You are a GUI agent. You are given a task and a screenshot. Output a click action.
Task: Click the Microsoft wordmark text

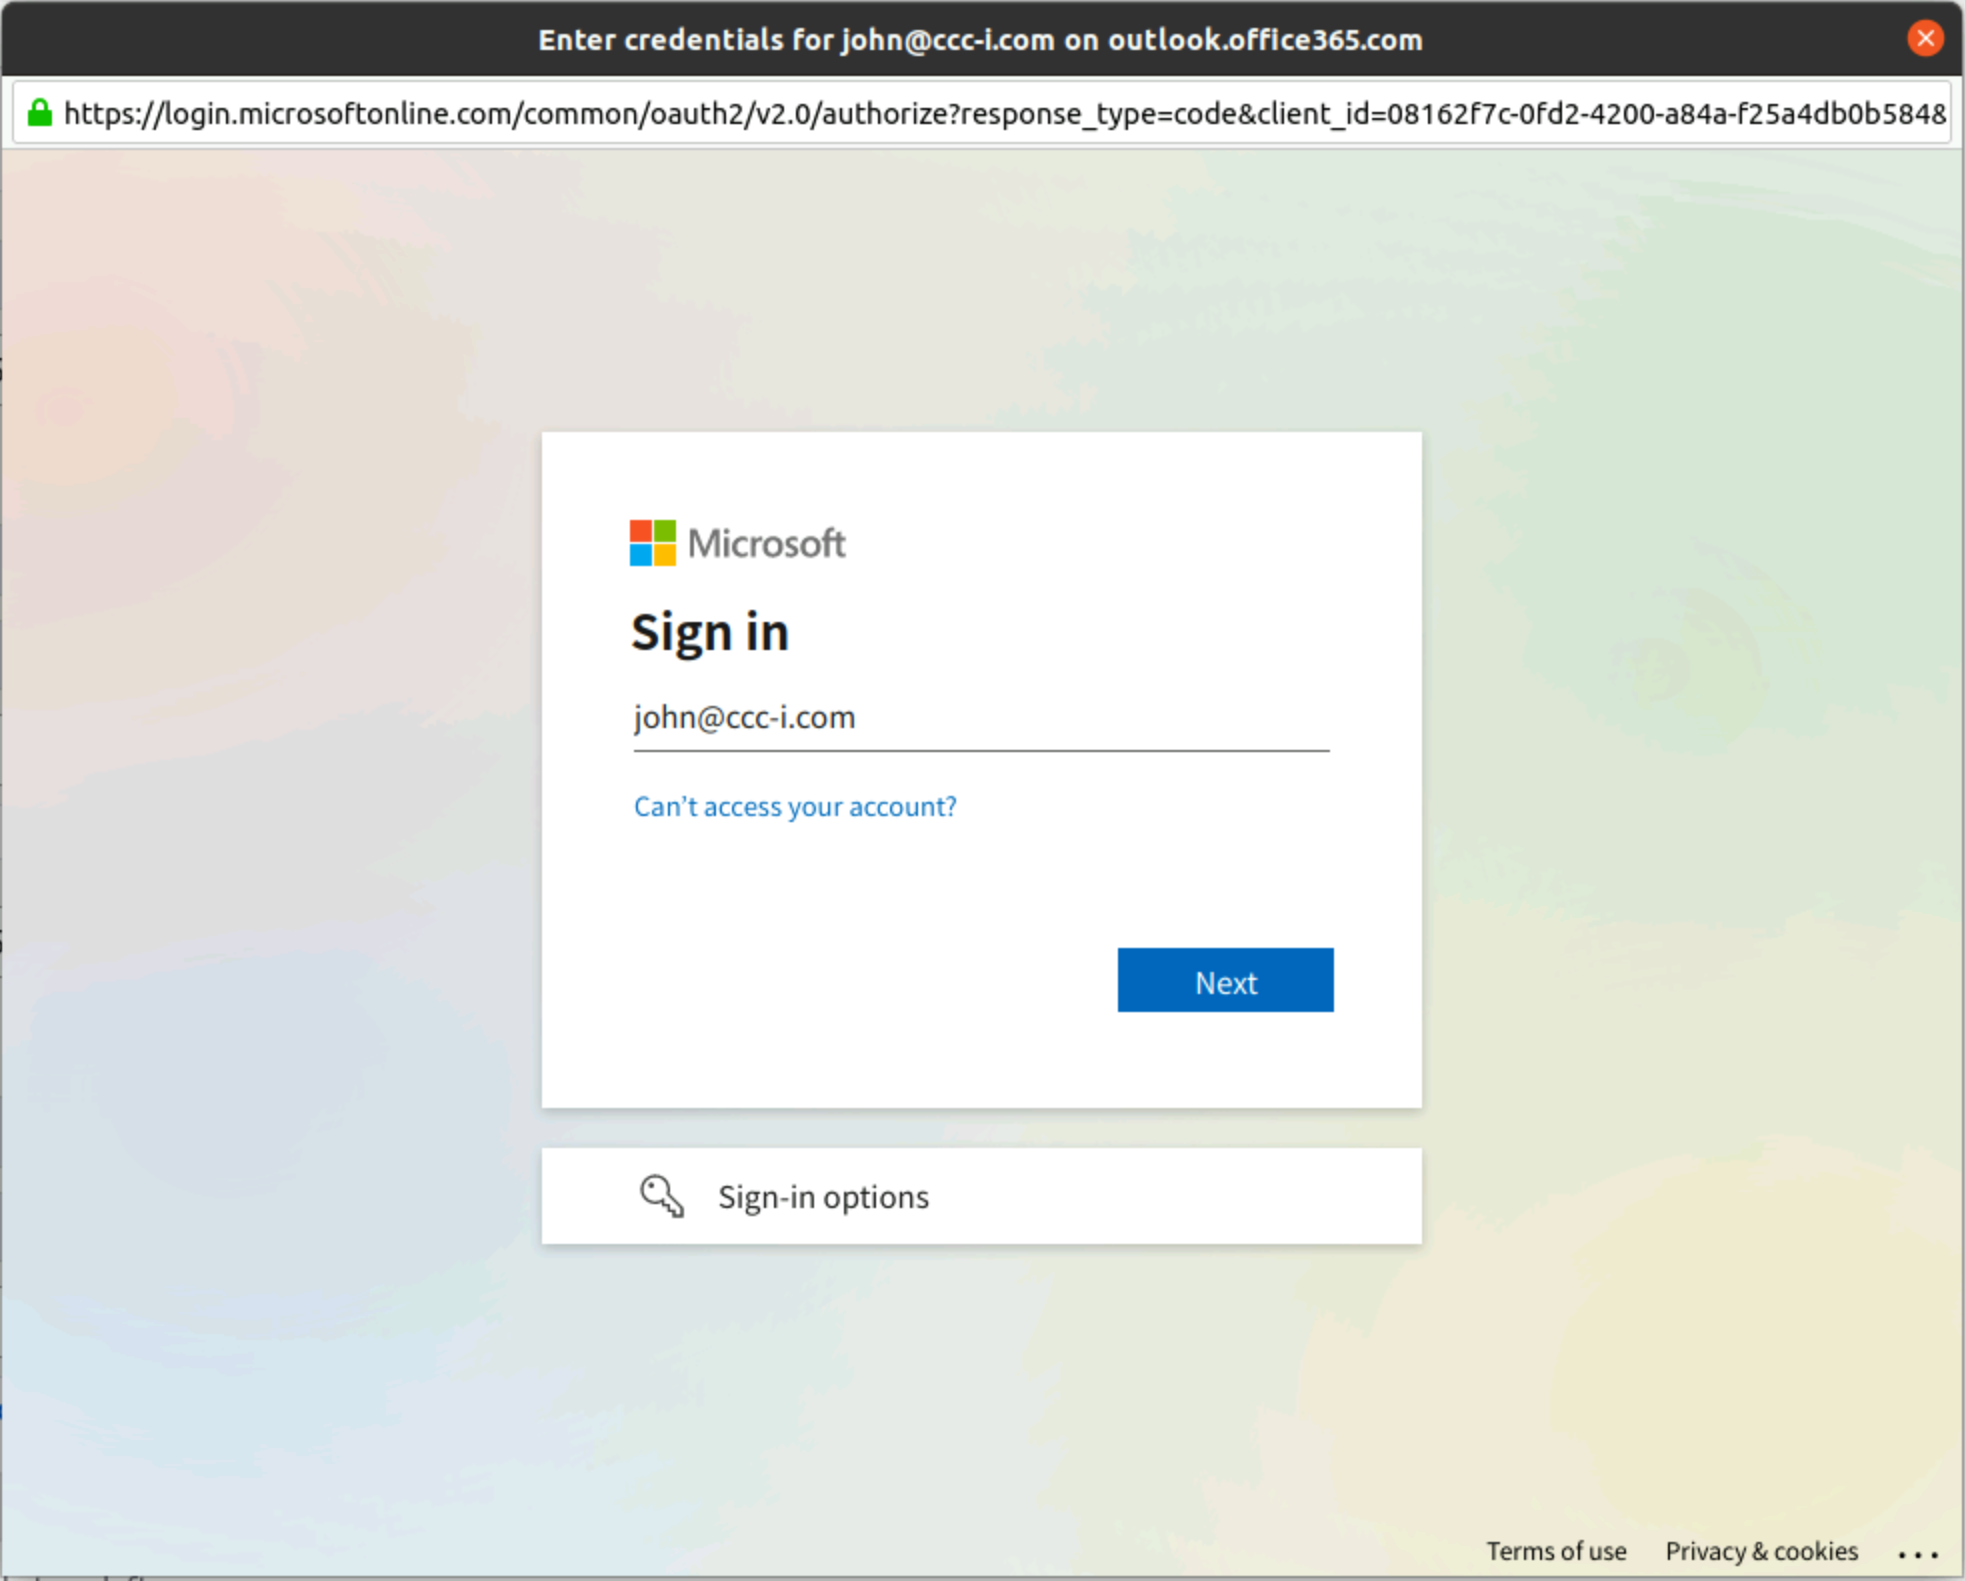[x=766, y=543]
